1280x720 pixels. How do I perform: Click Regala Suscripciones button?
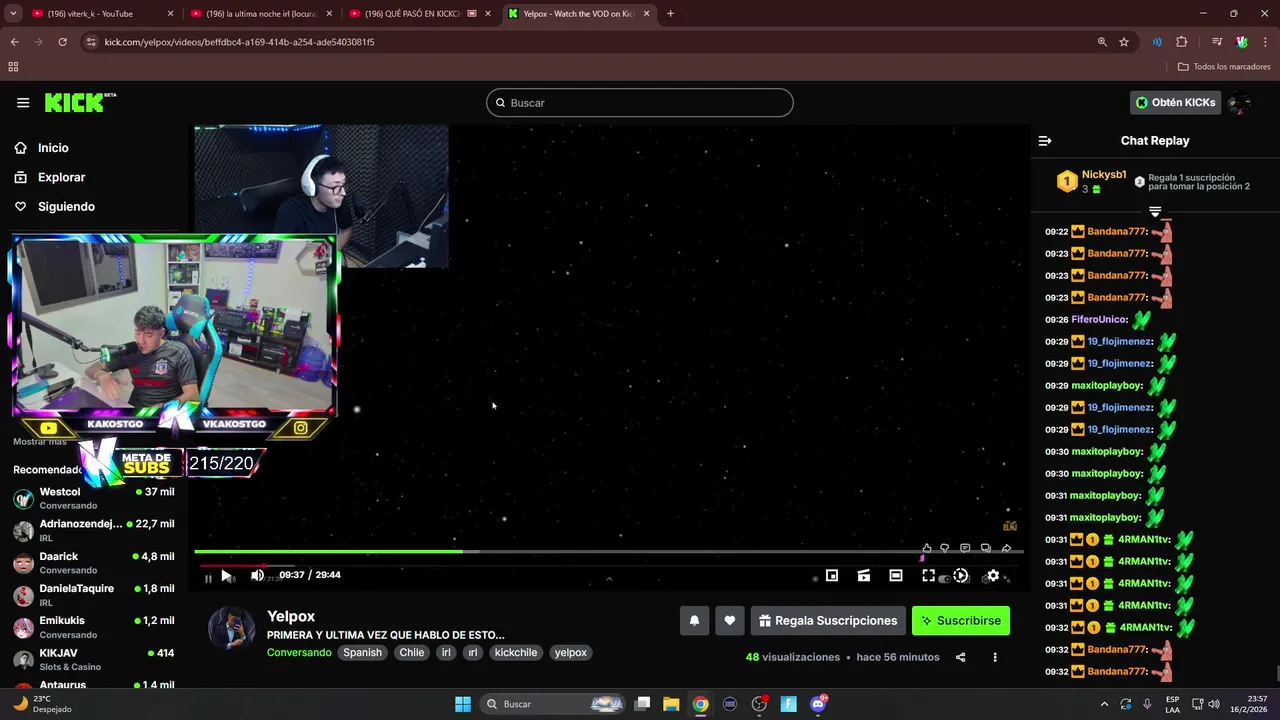[828, 621]
